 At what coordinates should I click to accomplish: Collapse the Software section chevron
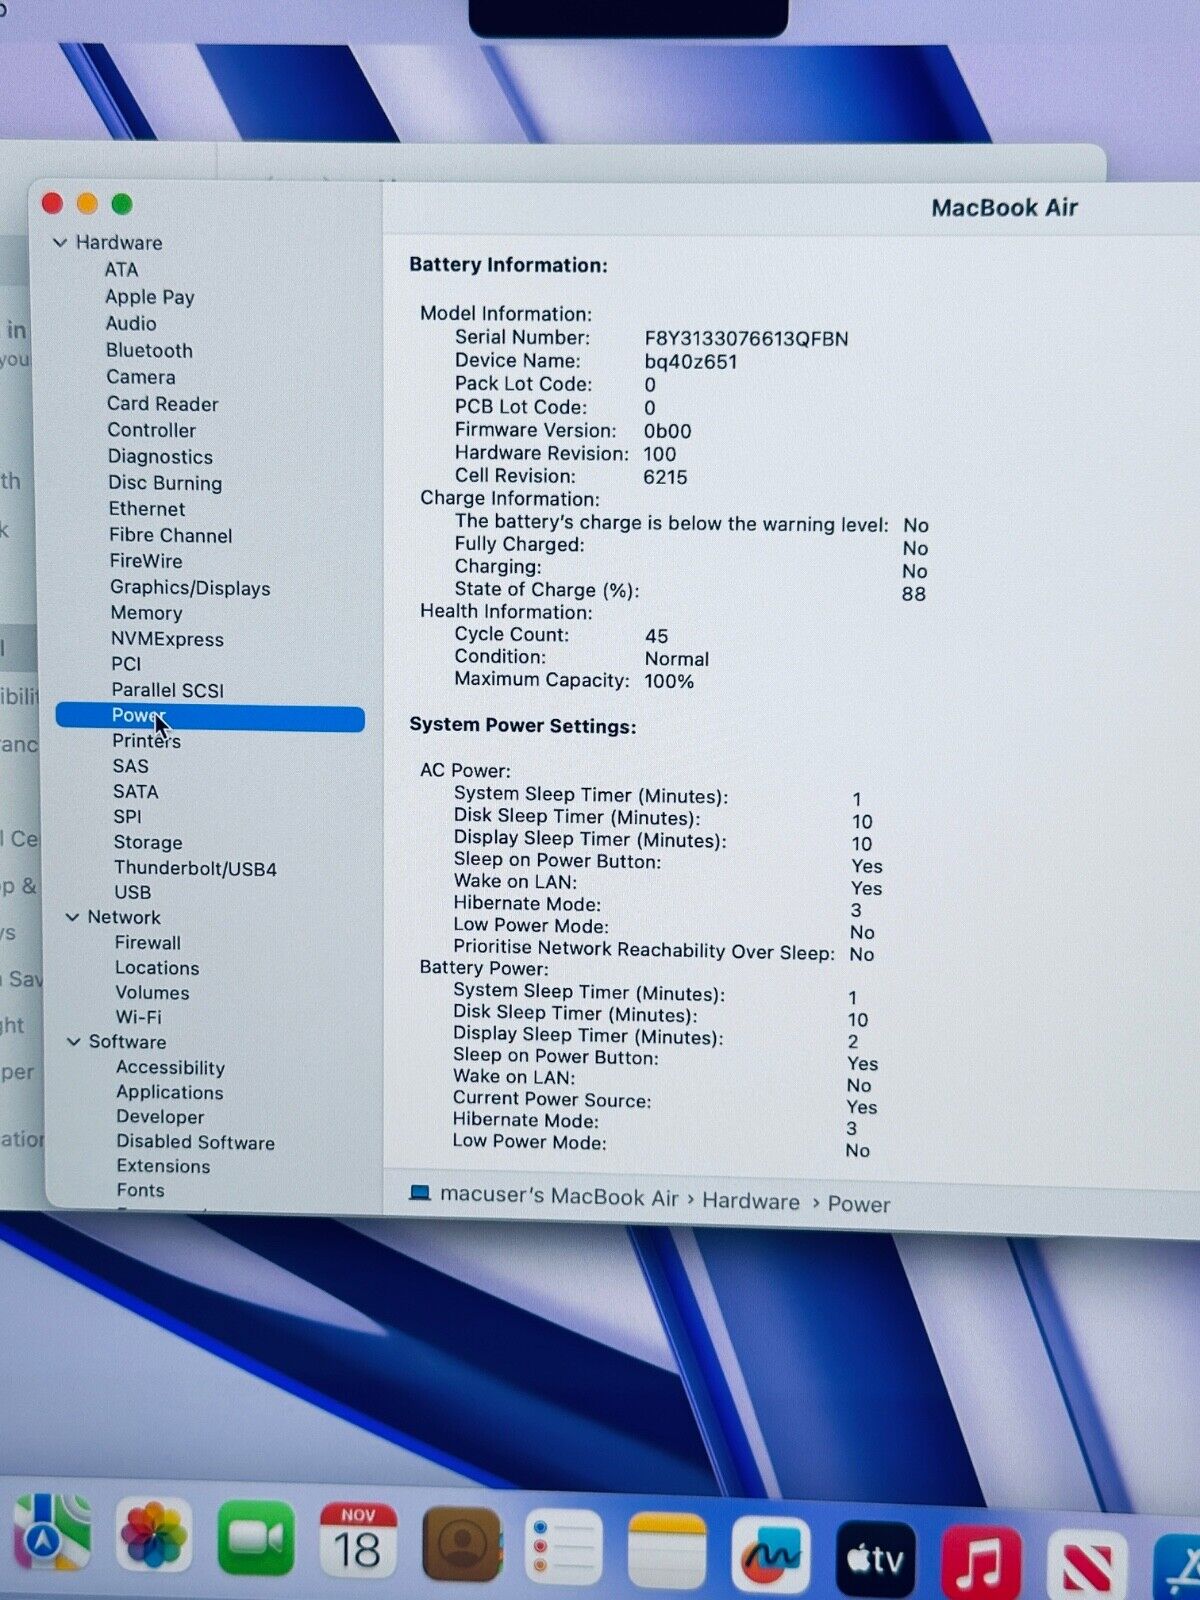(74, 1042)
